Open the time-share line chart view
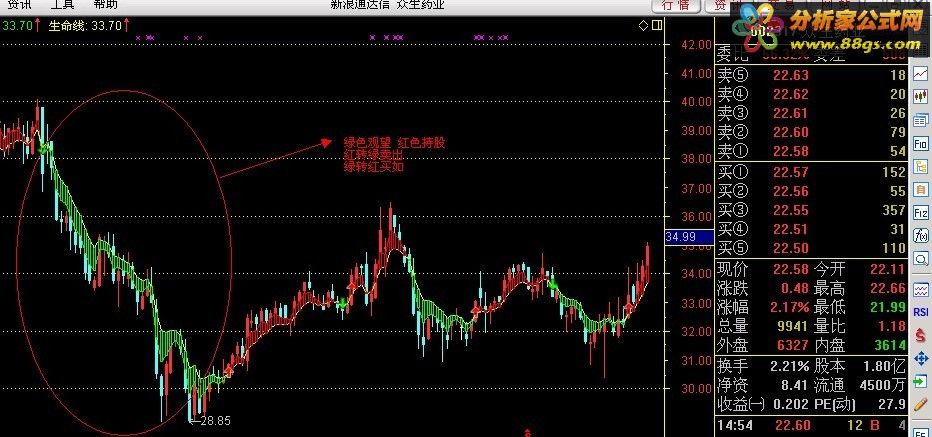 point(921,72)
